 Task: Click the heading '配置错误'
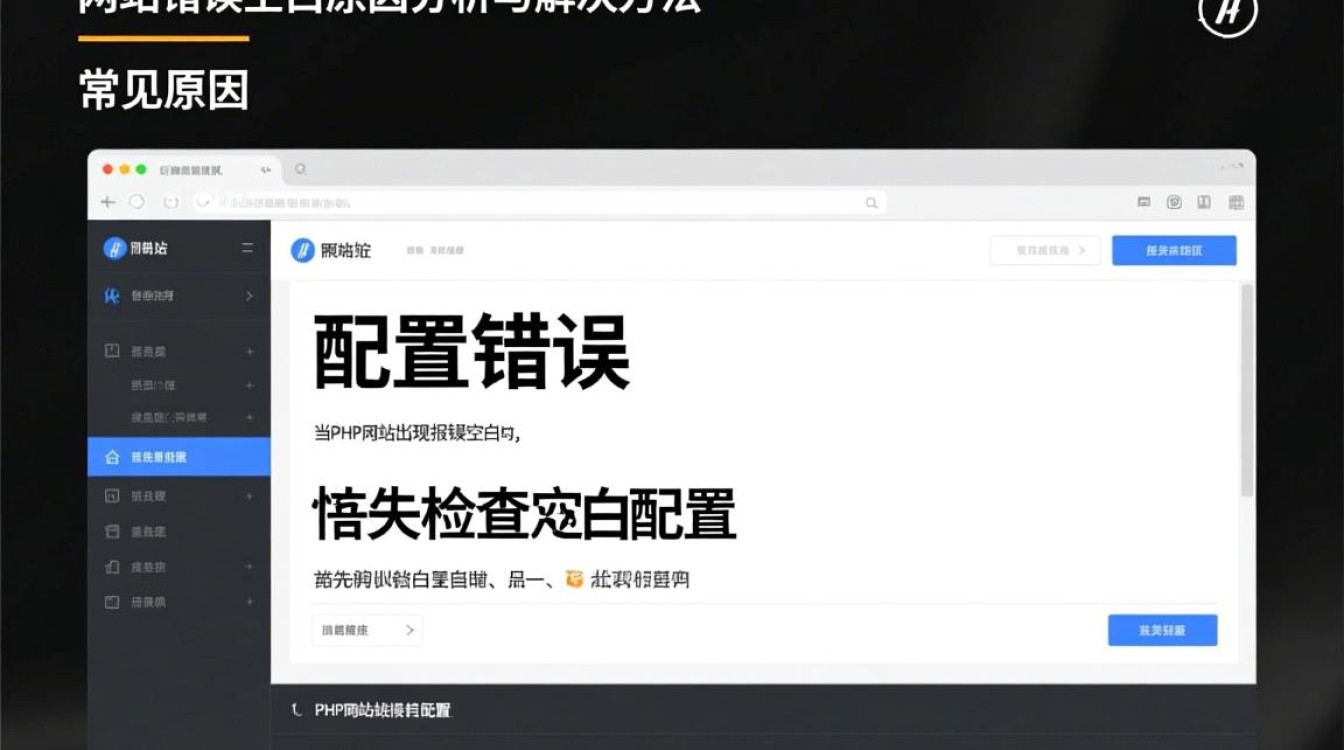click(472, 352)
